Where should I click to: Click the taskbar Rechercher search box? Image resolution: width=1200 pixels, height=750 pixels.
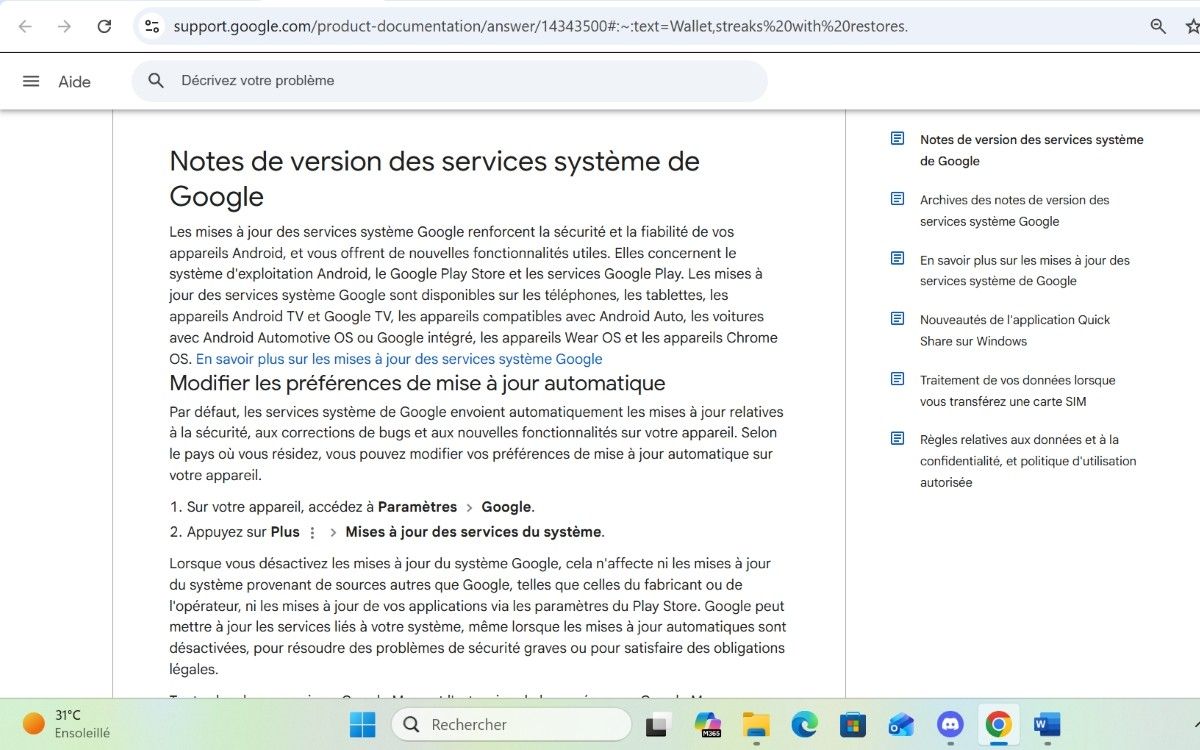pyautogui.click(x=511, y=724)
